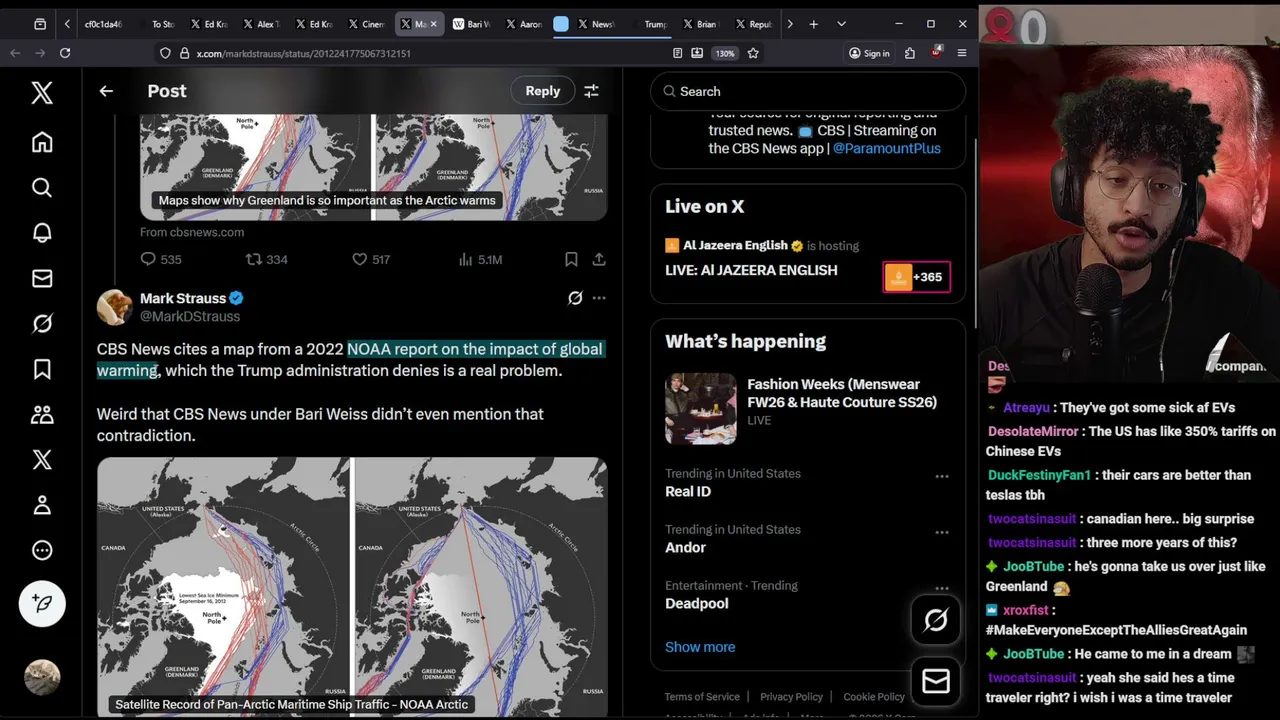Open Fashion Weeks live event

(x=808, y=409)
